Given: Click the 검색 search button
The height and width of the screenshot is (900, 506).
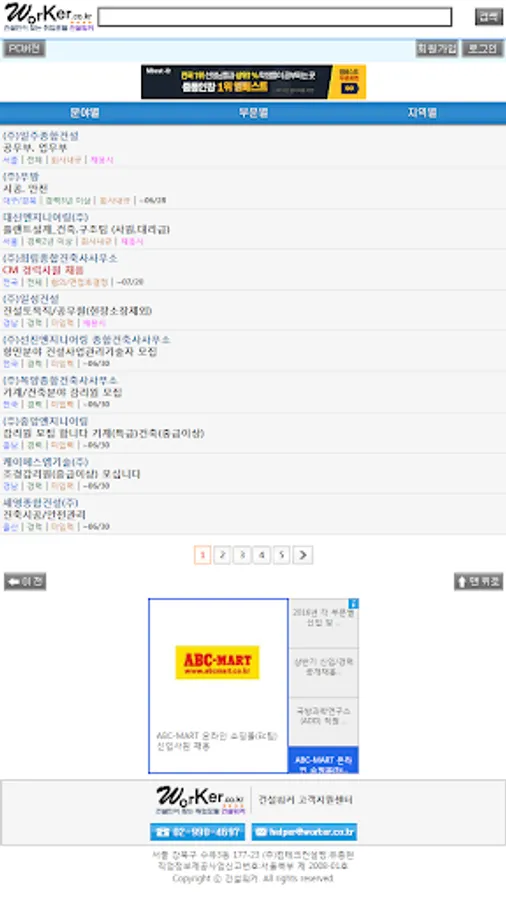Looking at the screenshot, I should coord(489,17).
